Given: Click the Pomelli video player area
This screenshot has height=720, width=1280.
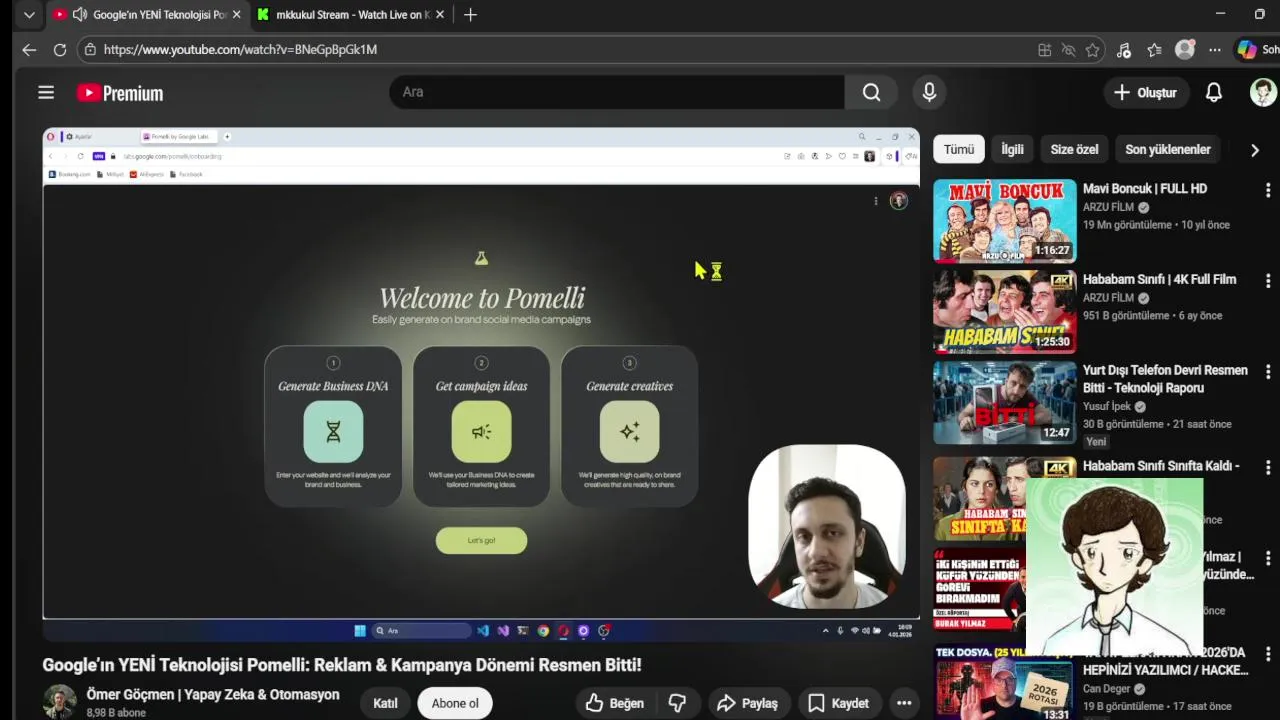Looking at the screenshot, I should click(x=481, y=385).
